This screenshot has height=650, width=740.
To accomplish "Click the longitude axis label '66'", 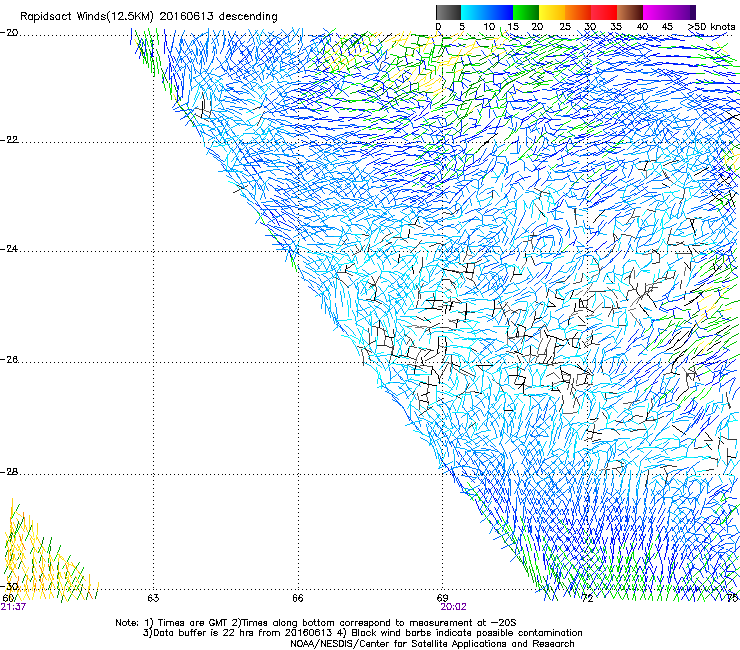I will [298, 598].
